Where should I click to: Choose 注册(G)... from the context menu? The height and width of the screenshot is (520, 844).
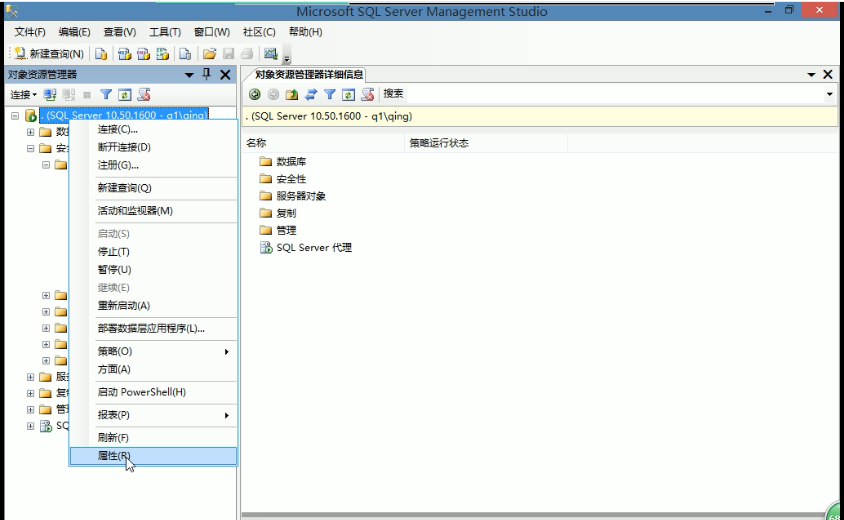pos(153,165)
